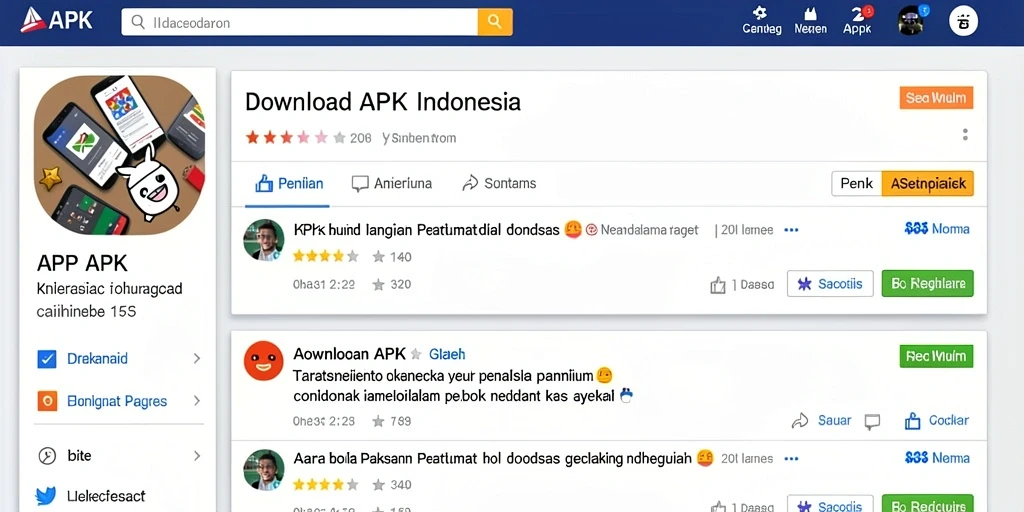Click thumbs-up 1 Daasd on first review

coord(742,285)
